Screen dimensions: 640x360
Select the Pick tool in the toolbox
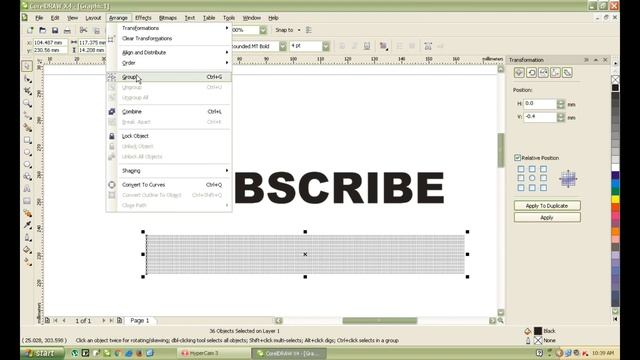[x=27, y=66]
